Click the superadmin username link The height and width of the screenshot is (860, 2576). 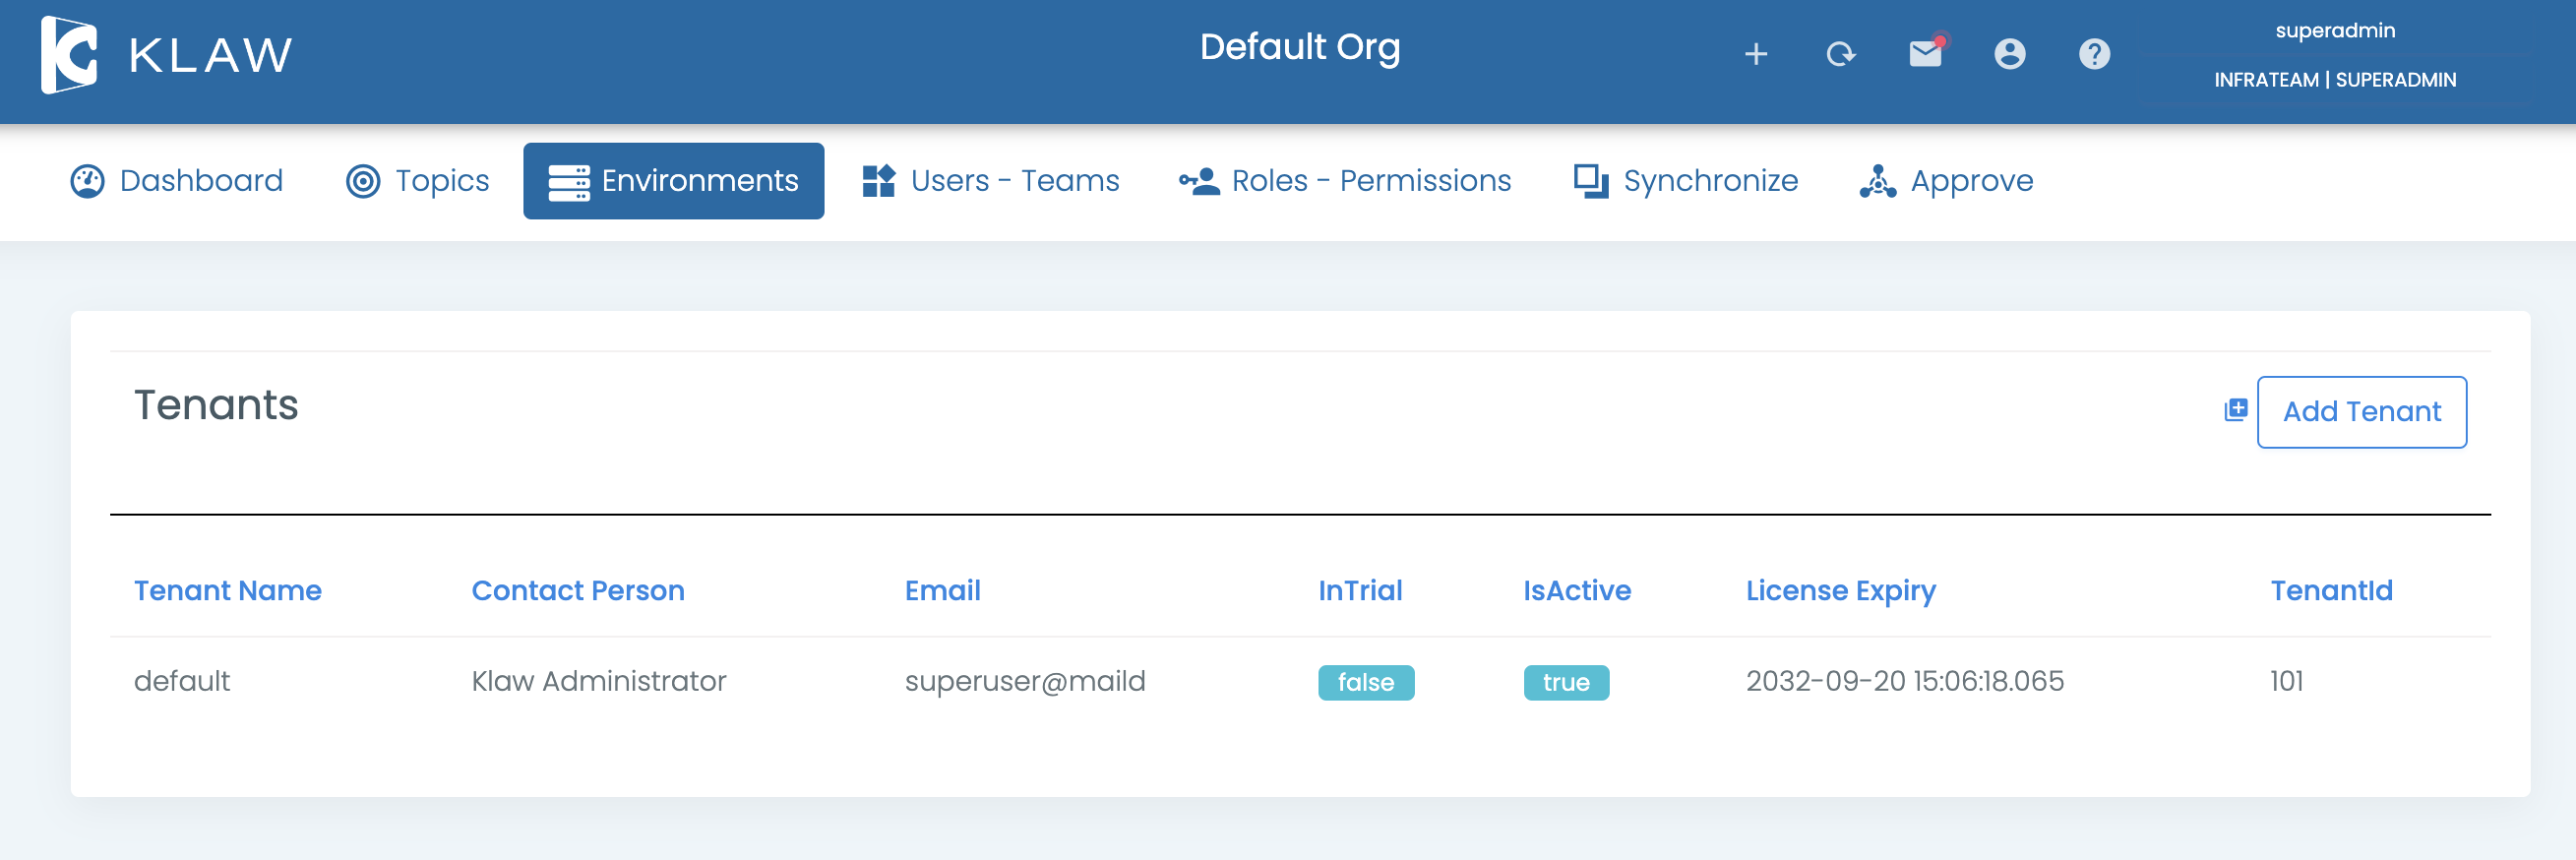[x=2334, y=31]
